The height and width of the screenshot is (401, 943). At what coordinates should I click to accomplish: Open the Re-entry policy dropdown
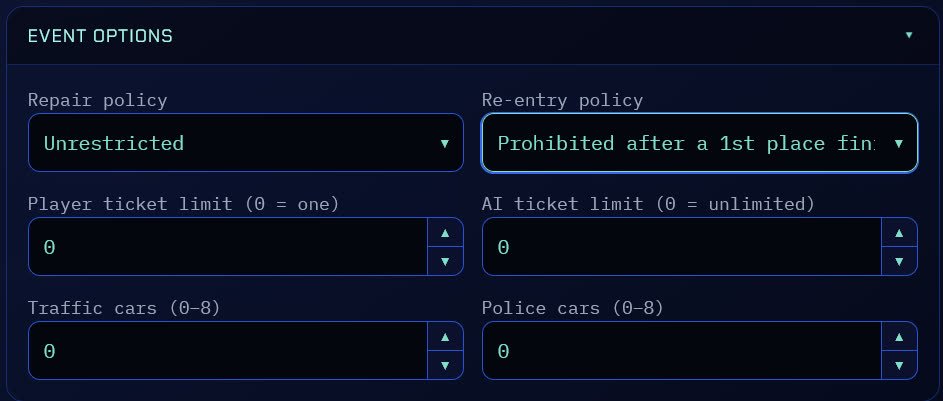[699, 142]
